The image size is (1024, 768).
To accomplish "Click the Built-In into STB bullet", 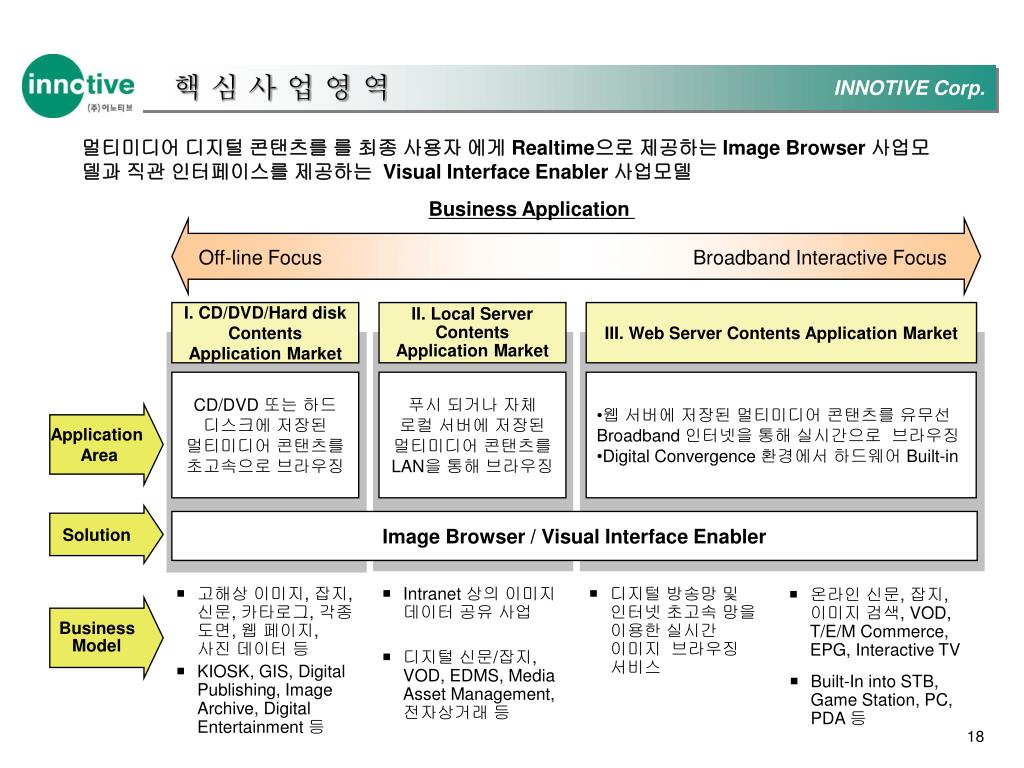I will point(872,700).
